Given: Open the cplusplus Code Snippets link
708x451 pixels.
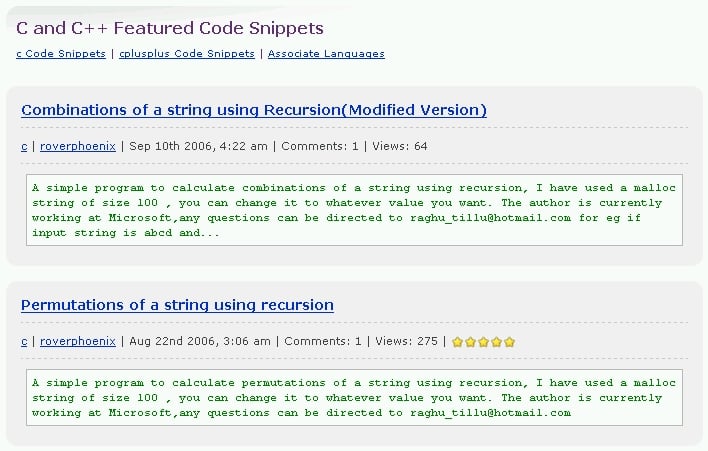Looking at the screenshot, I should tap(187, 54).
